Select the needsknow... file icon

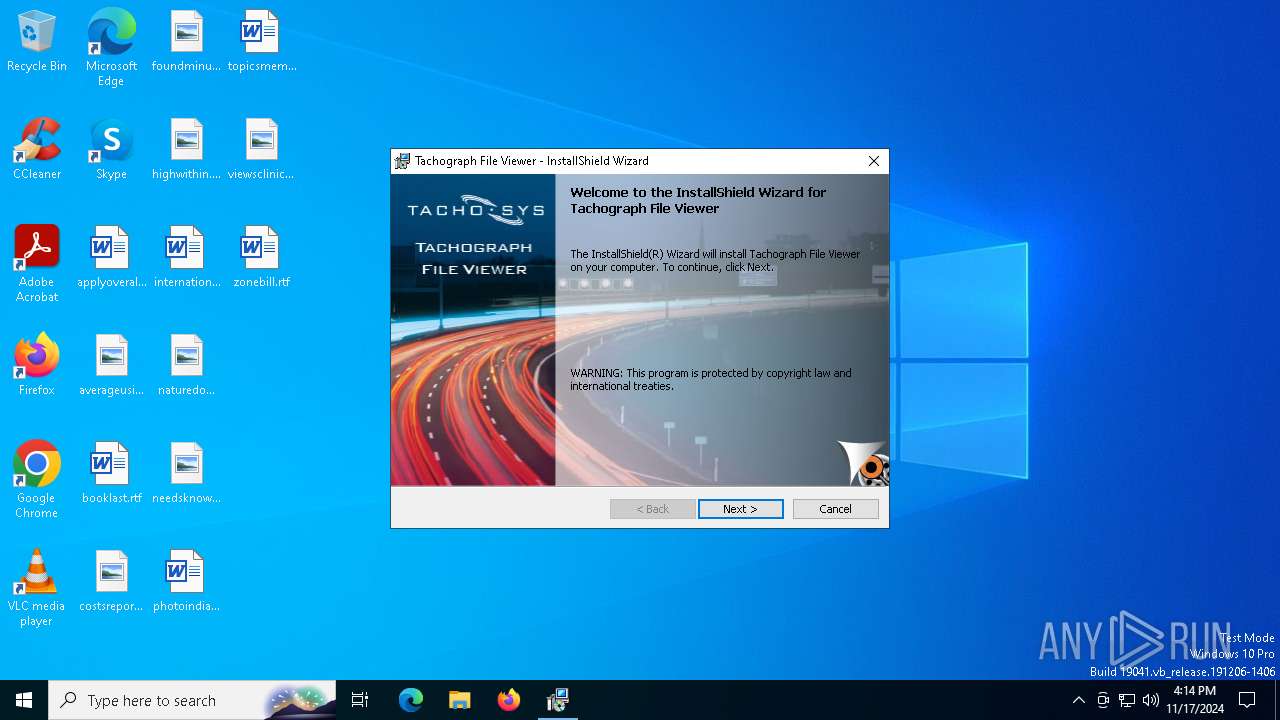186,474
